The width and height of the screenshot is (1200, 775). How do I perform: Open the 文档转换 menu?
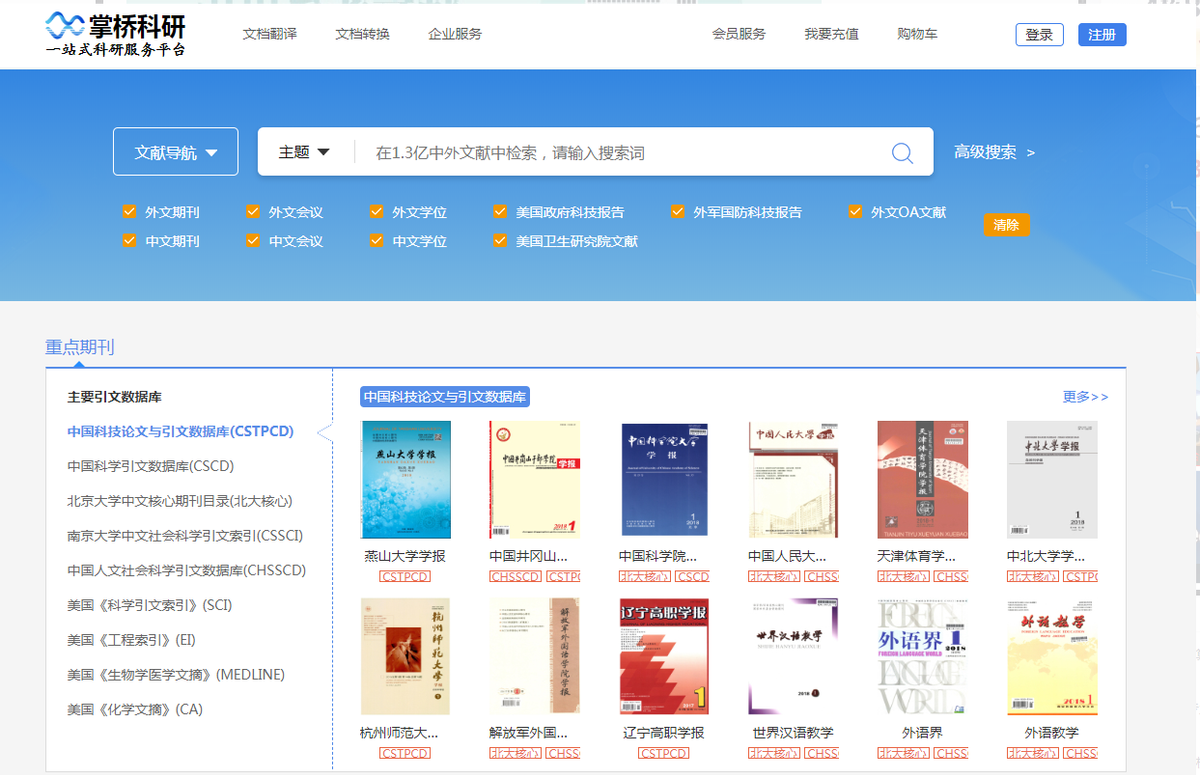coord(362,34)
